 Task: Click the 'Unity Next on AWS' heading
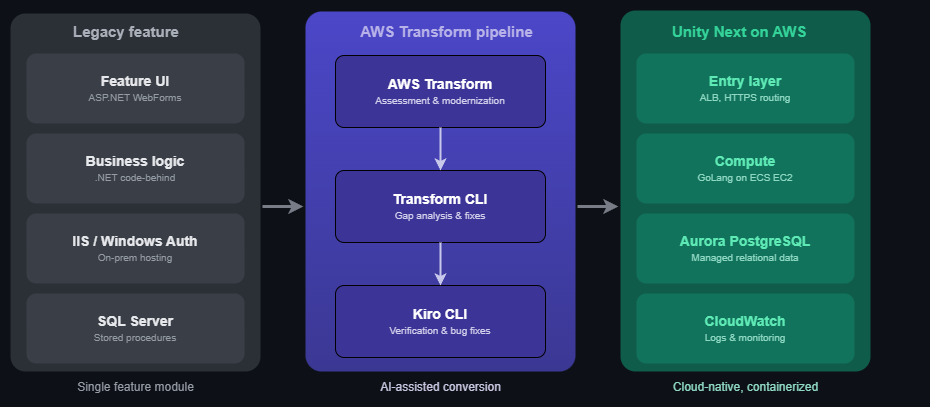coord(739,32)
